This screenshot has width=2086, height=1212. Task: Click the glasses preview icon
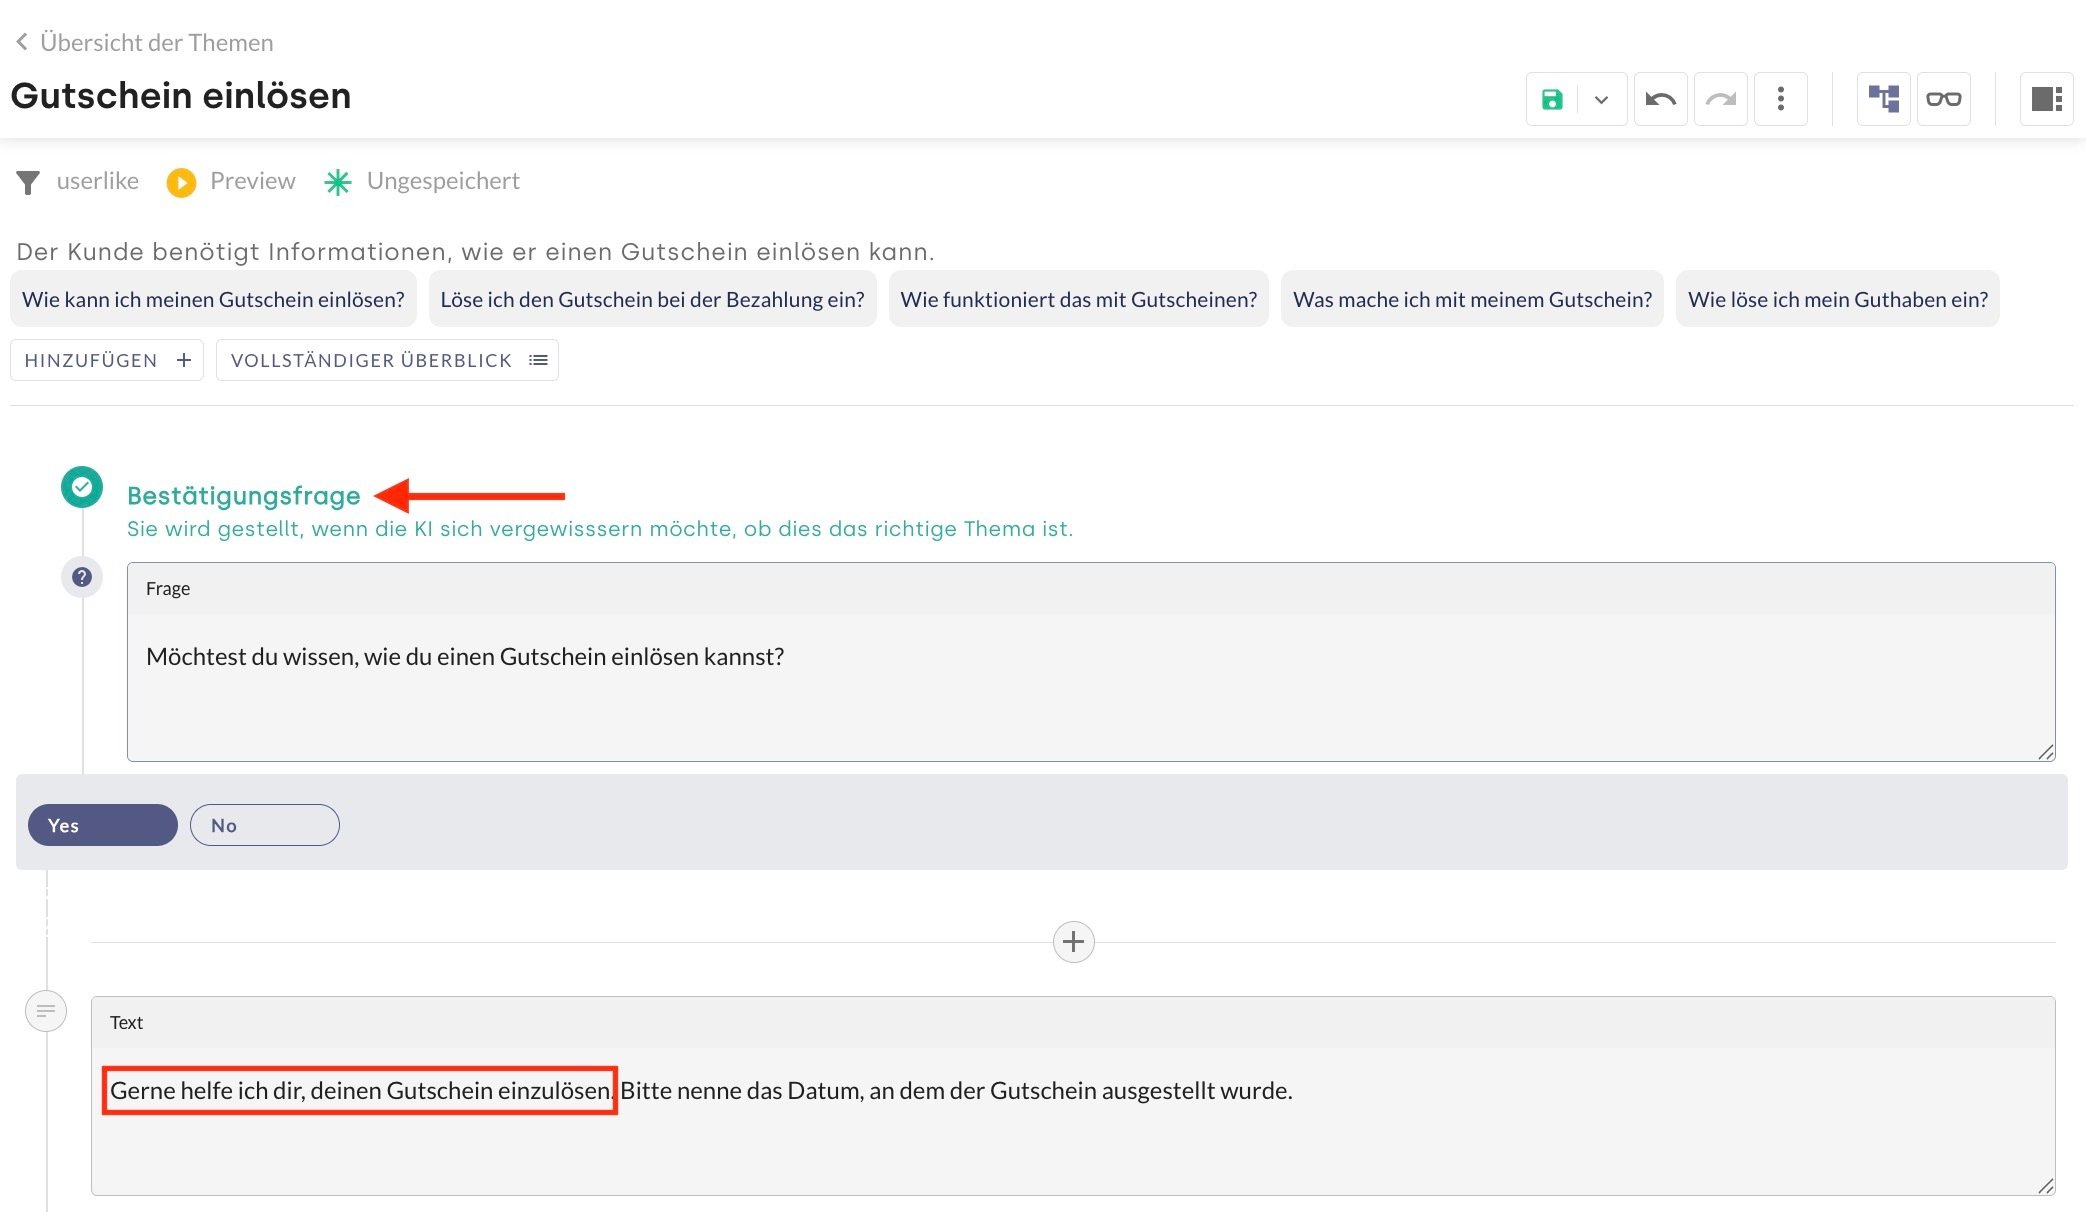point(1943,99)
